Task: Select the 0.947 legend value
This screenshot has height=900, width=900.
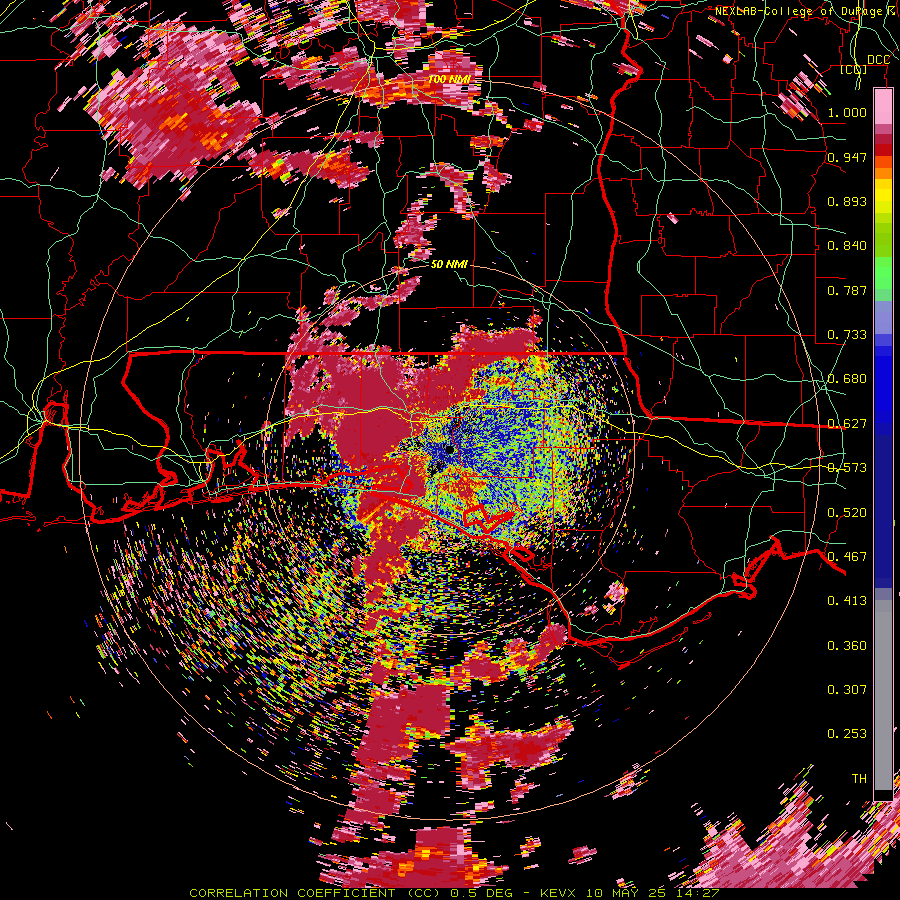Action: click(847, 157)
